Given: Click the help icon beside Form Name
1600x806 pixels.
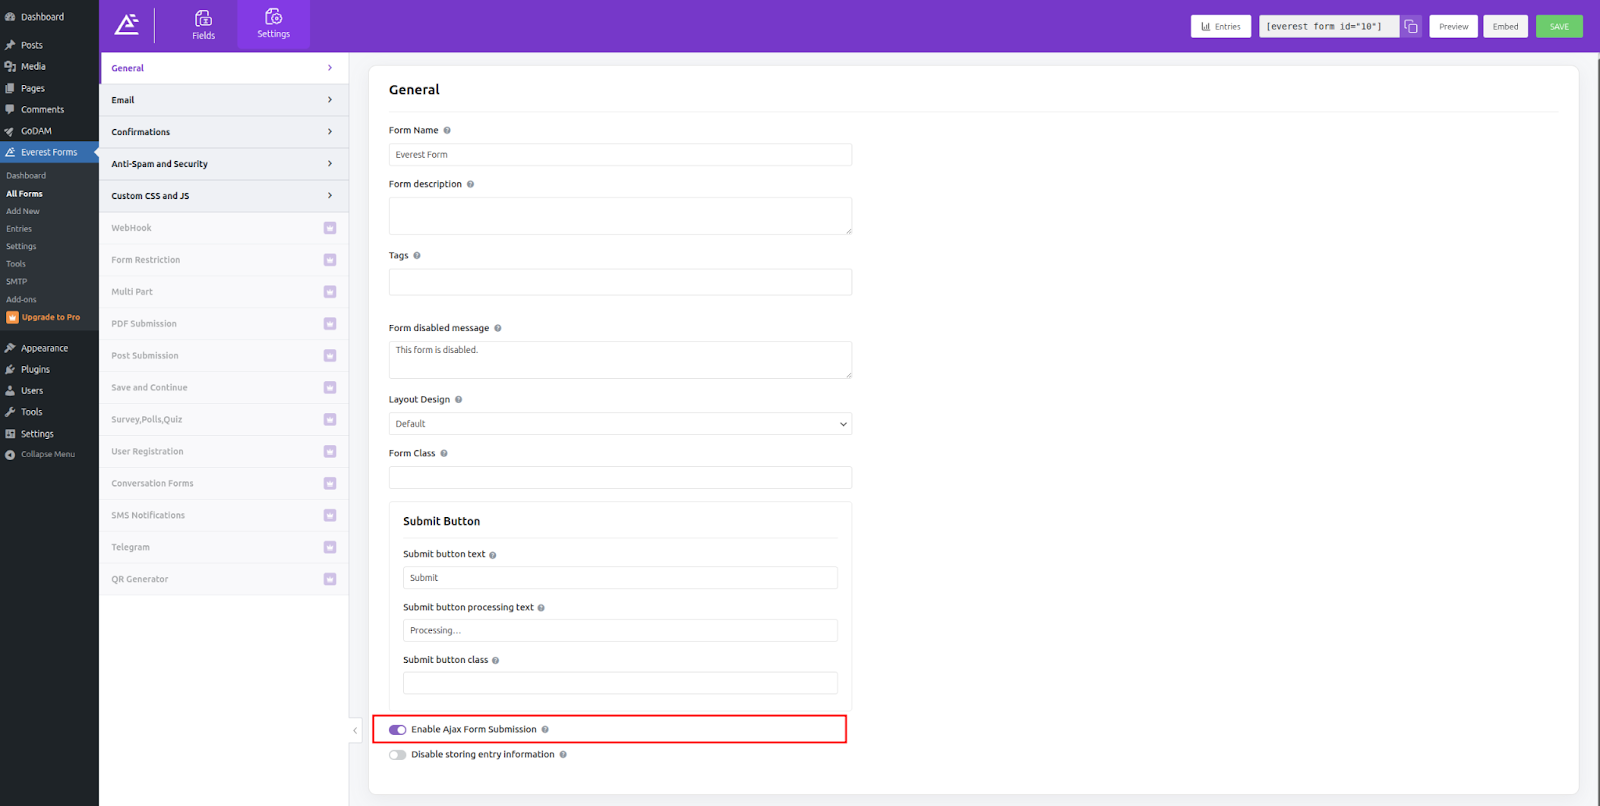Looking at the screenshot, I should point(447,131).
